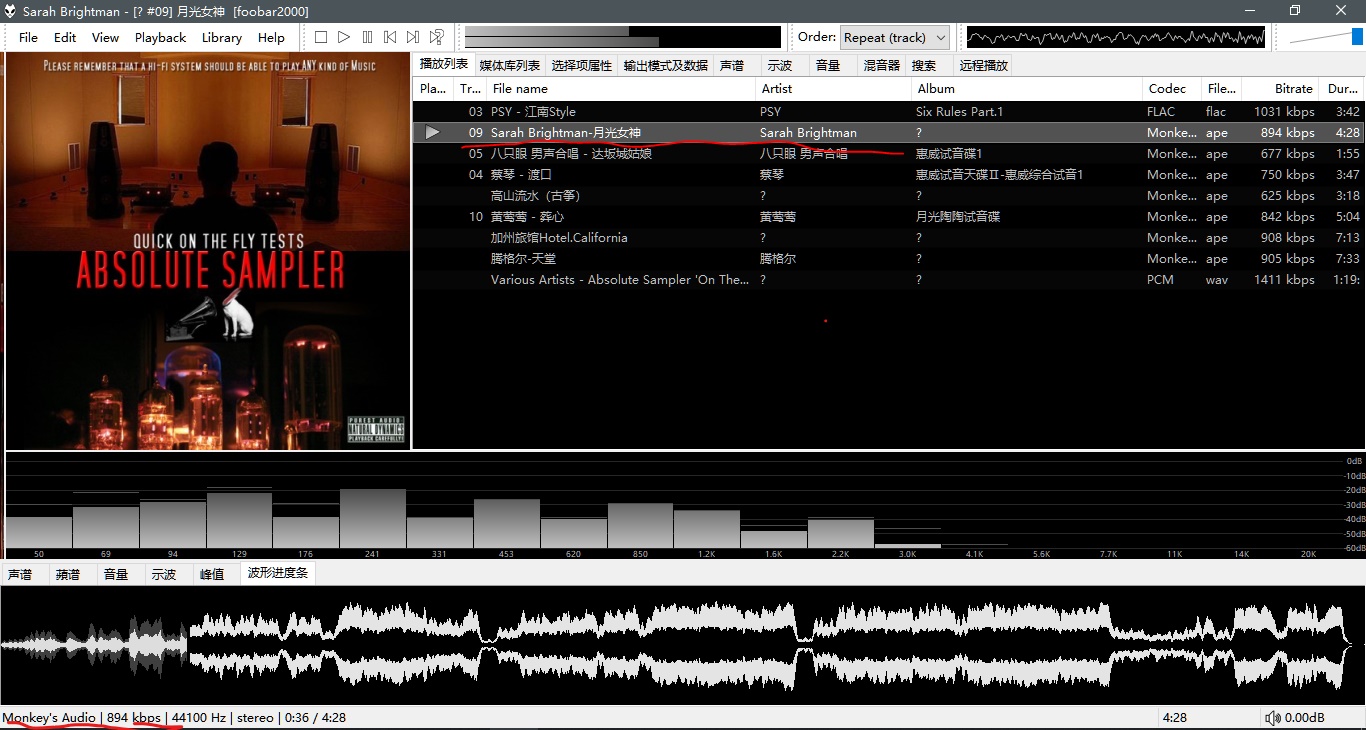
Task: Click the Absolute Sampler album cover art
Action: (208, 251)
